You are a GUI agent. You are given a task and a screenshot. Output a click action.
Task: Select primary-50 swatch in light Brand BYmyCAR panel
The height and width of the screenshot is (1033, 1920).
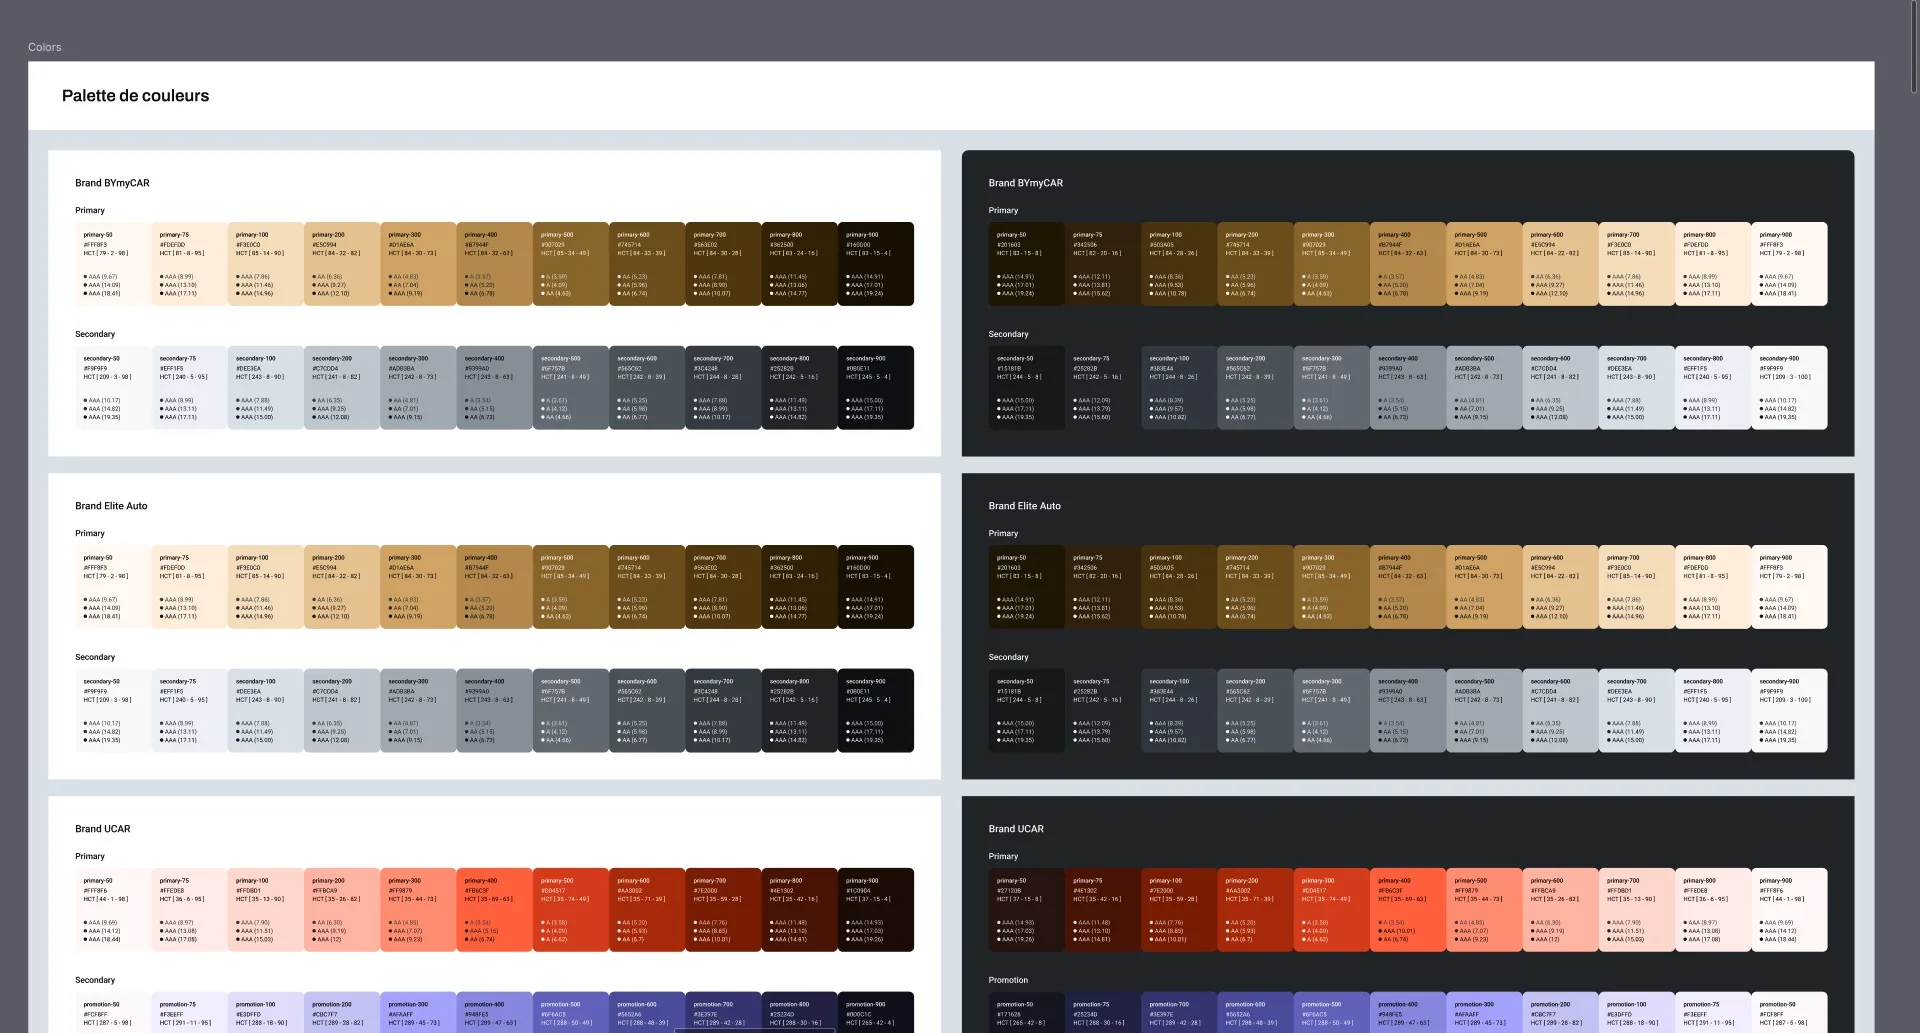pos(113,264)
